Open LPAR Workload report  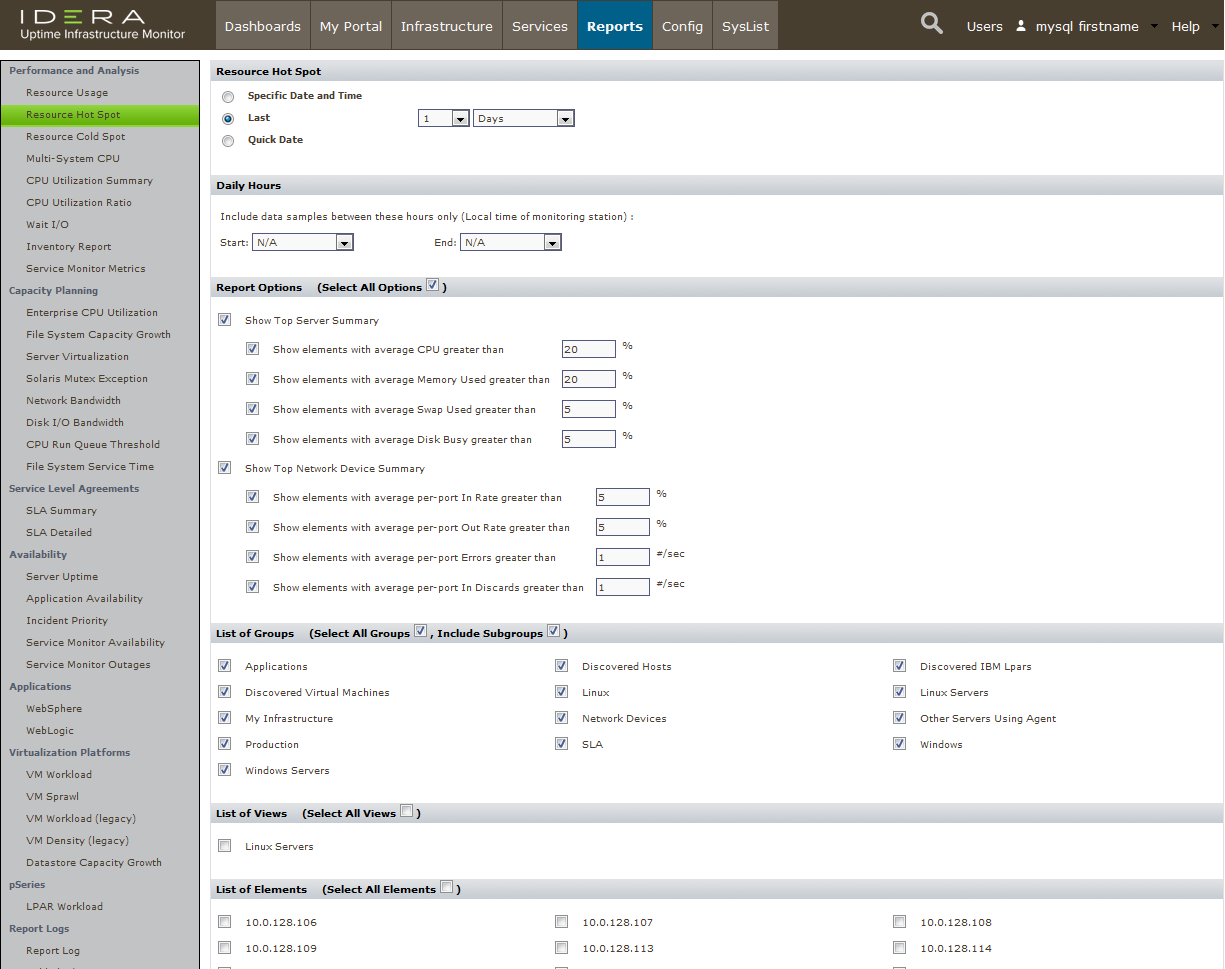click(64, 907)
